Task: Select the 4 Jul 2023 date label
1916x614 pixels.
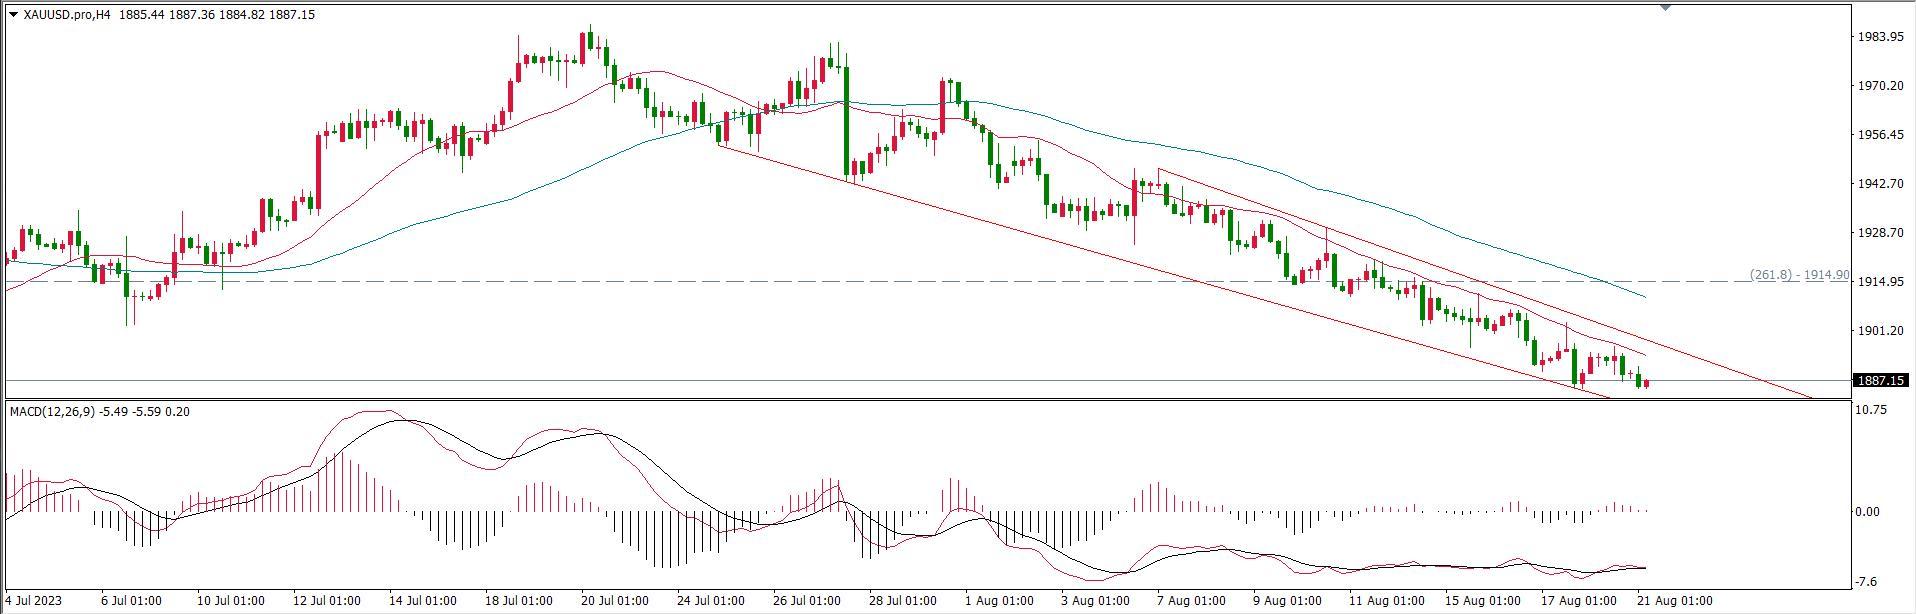Action: (x=34, y=601)
